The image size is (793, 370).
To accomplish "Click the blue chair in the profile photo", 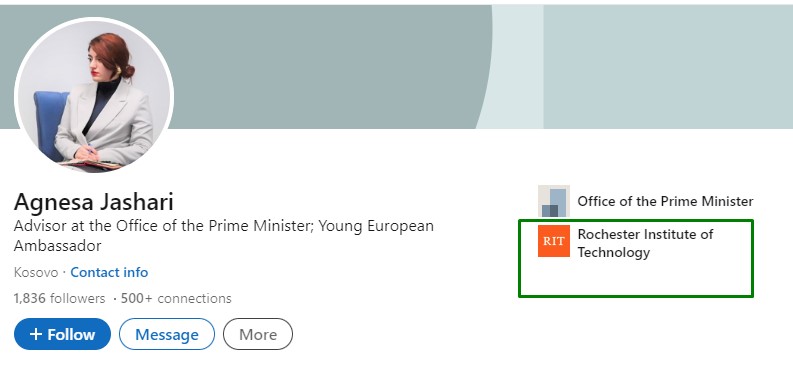I will [x=50, y=125].
